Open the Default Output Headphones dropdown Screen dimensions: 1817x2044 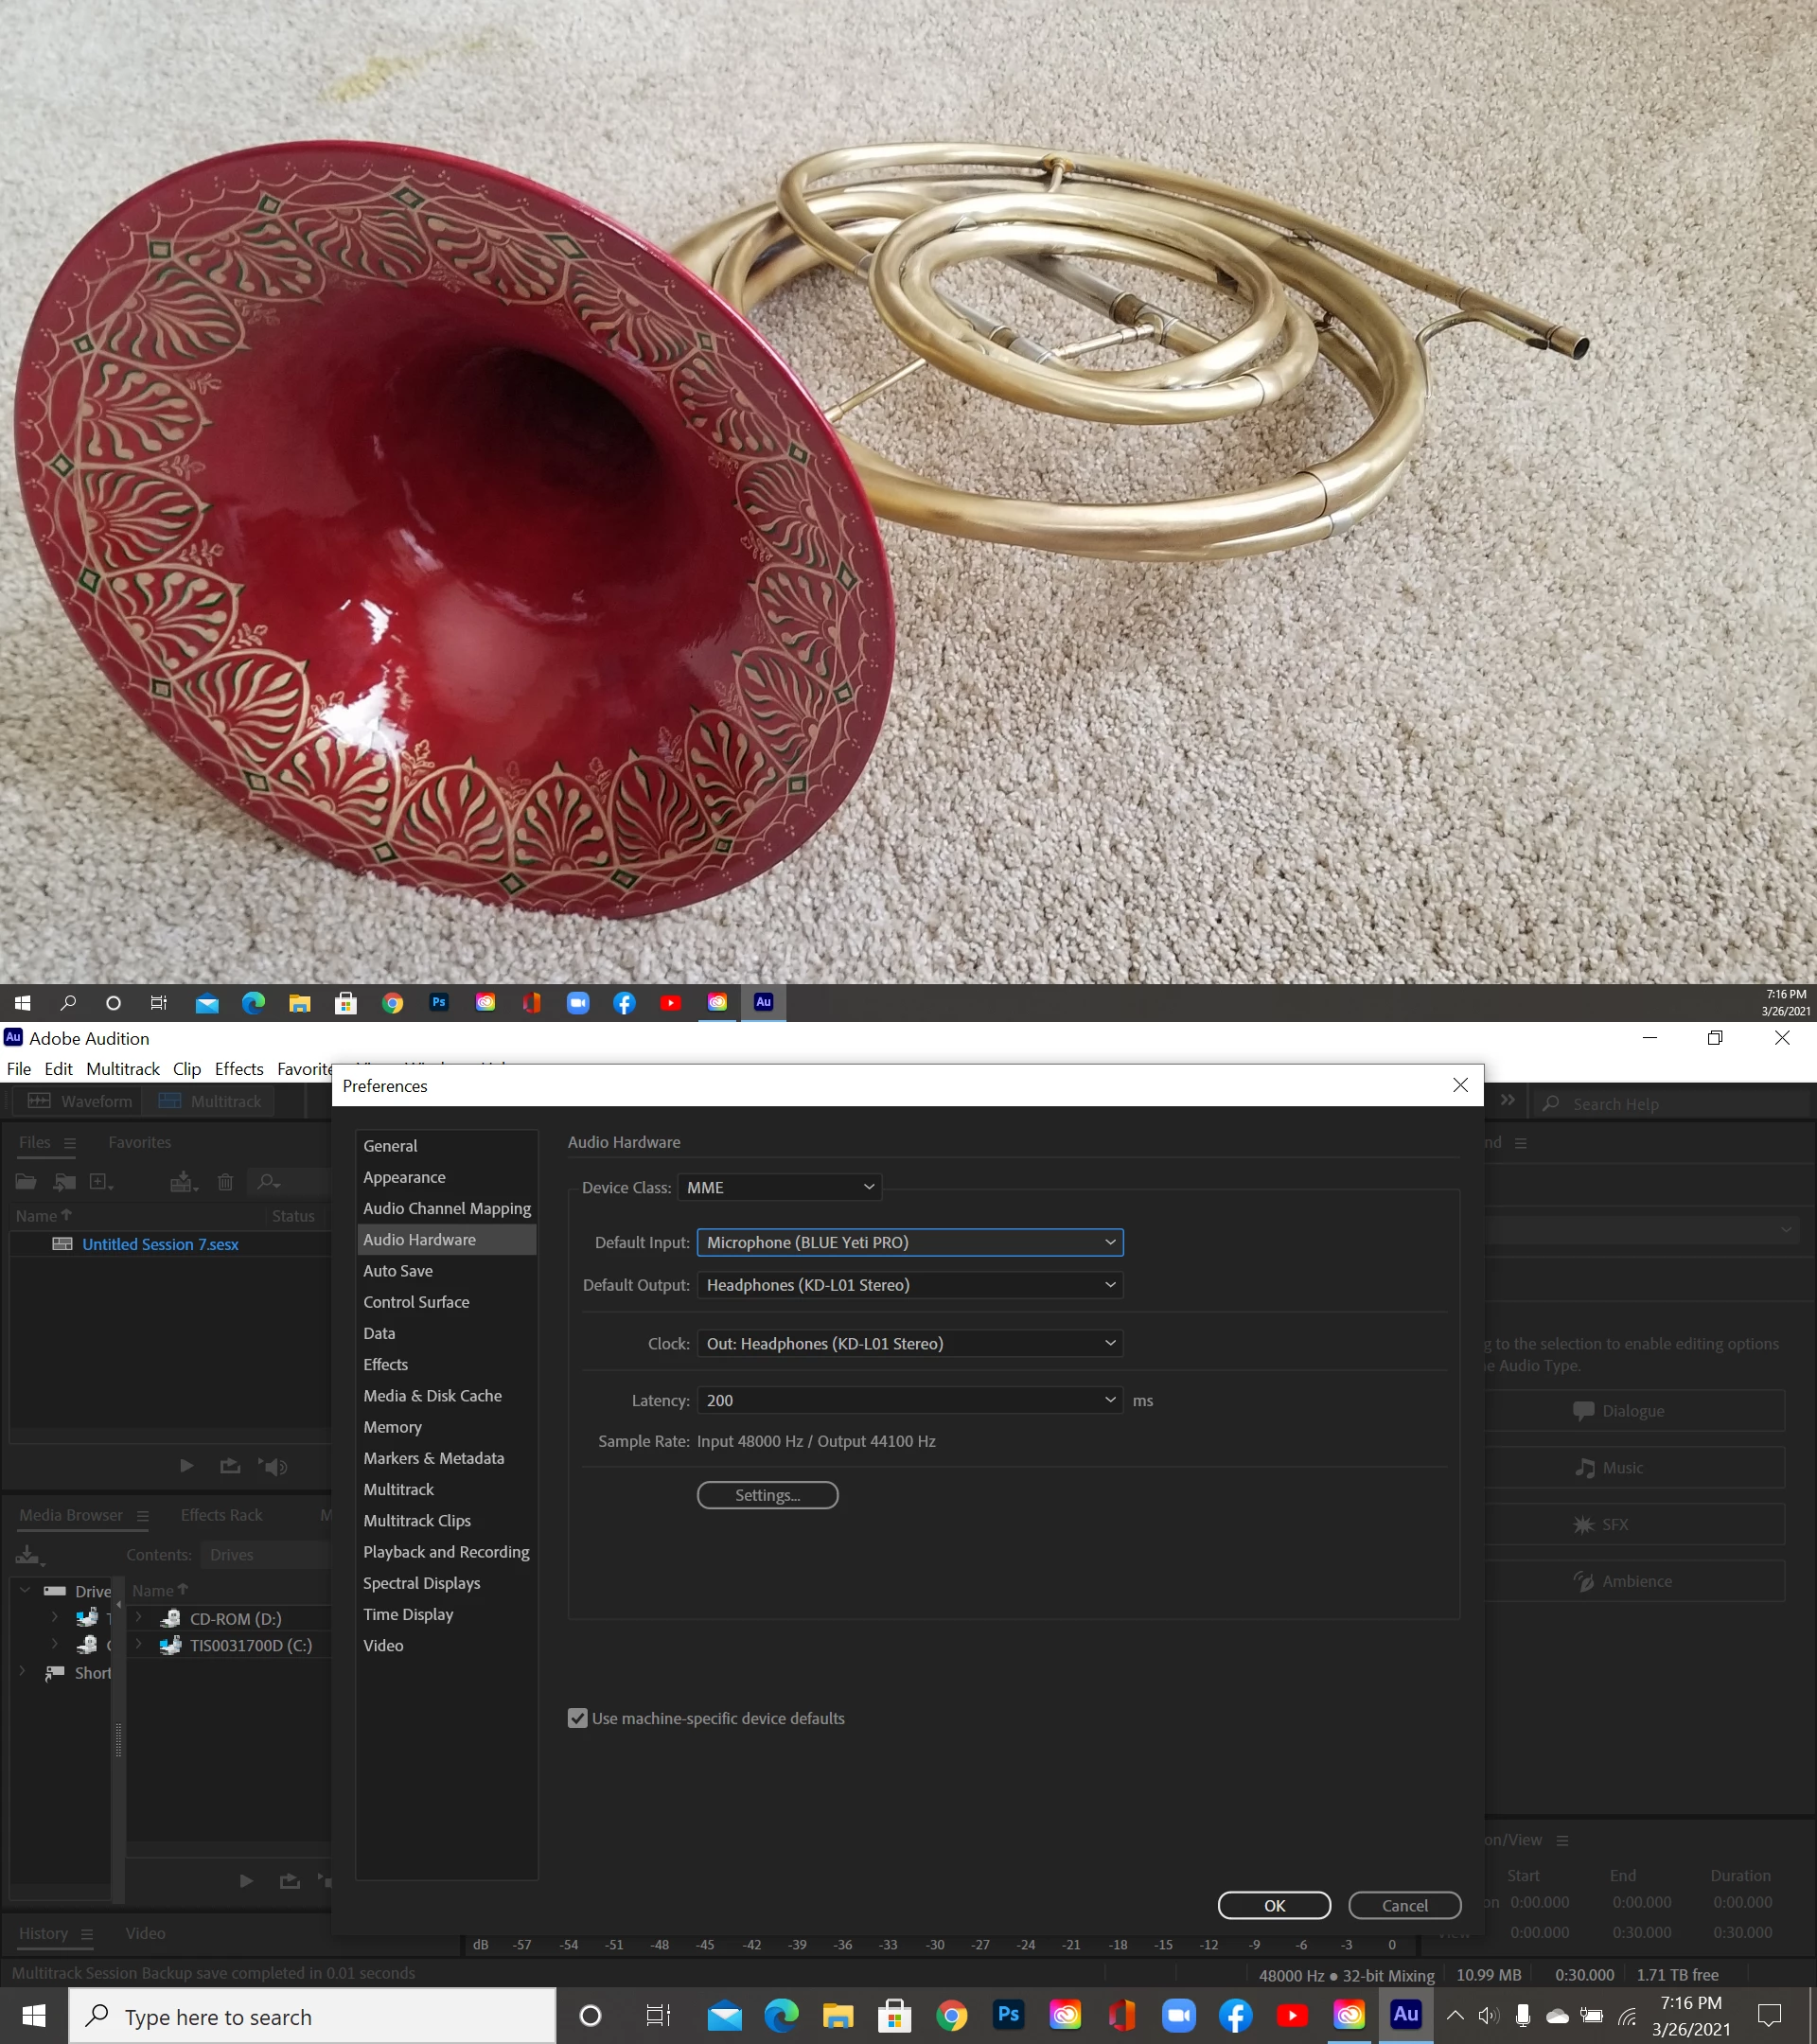909,1285
